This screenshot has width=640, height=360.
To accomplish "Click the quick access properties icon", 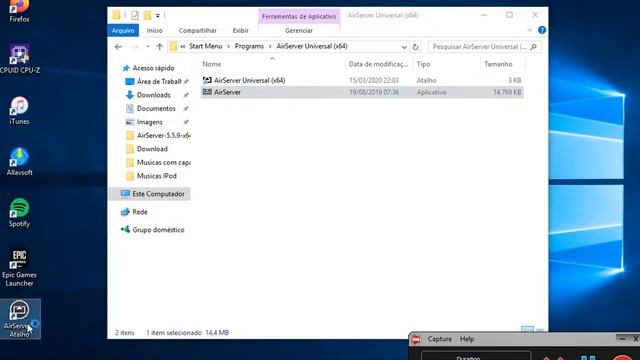I will click(135, 16).
